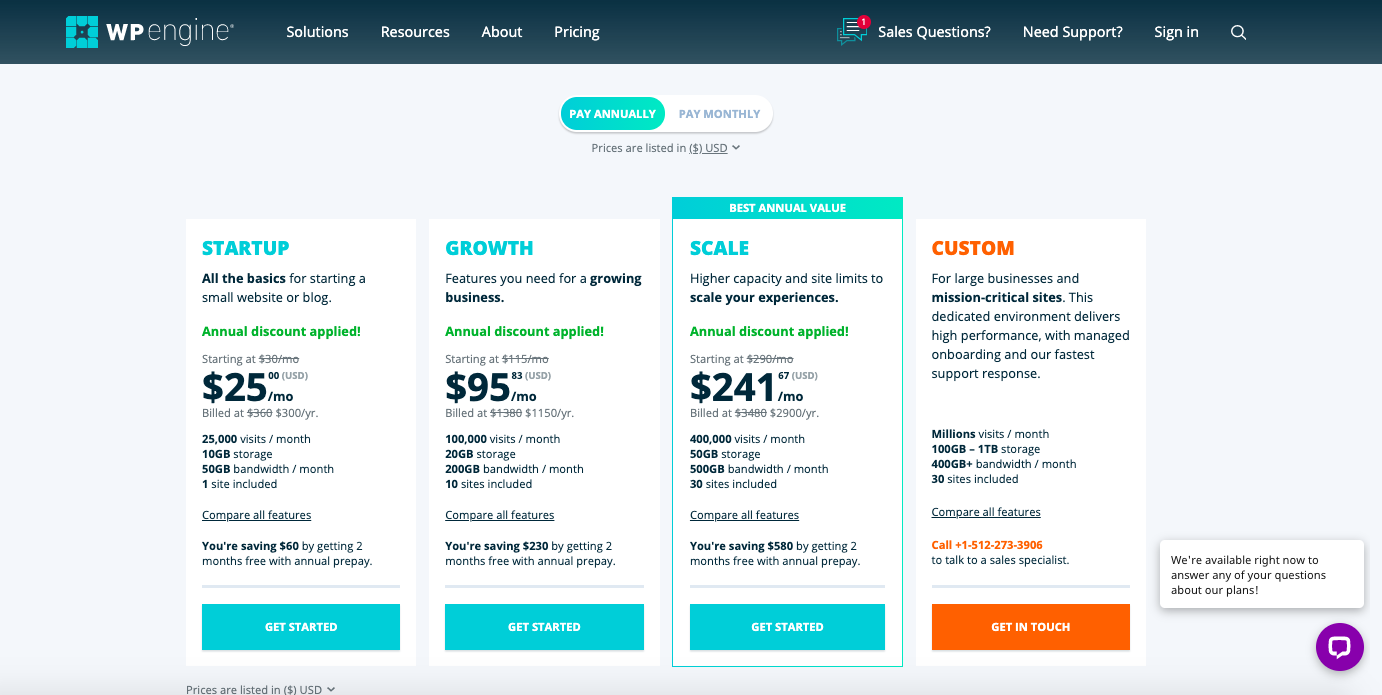The width and height of the screenshot is (1382, 695).
Task: Open search with the magnifying glass icon
Action: coord(1238,32)
